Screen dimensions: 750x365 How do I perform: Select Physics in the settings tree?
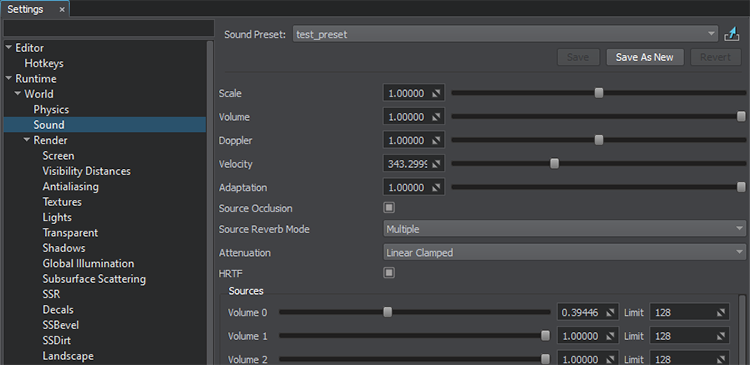pyautogui.click(x=51, y=110)
